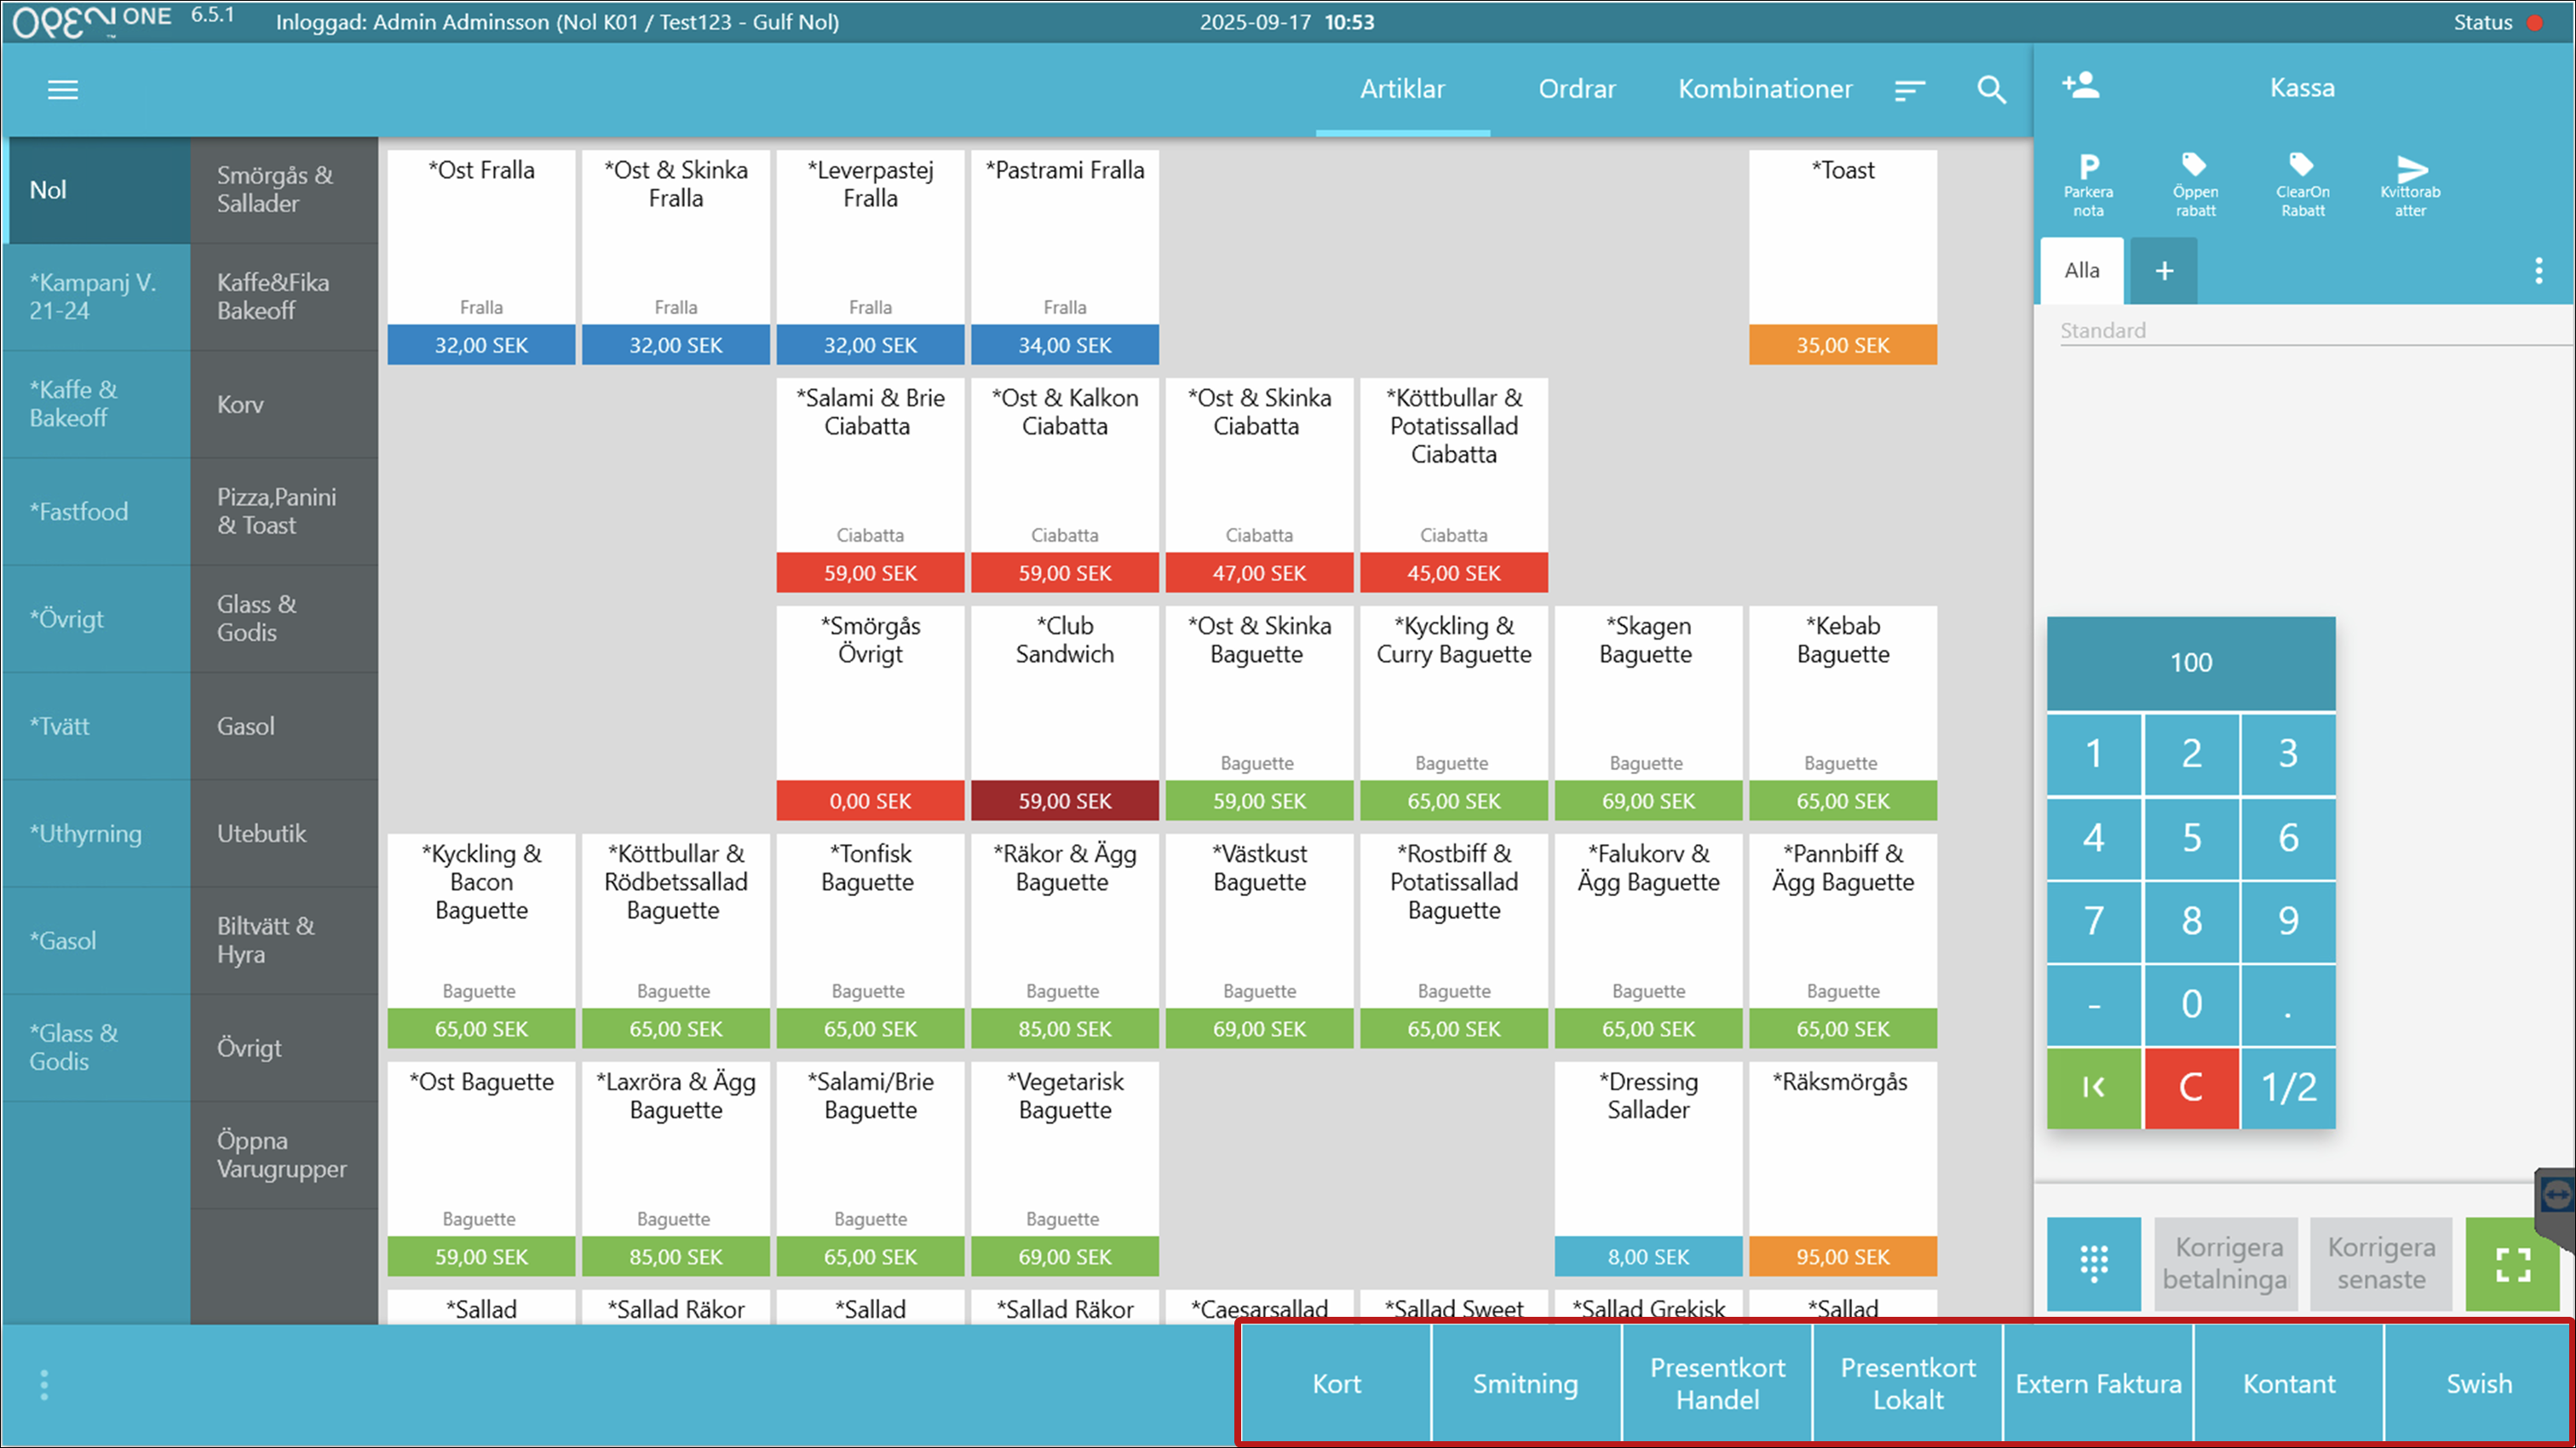Click the search magnifier icon

[1991, 90]
